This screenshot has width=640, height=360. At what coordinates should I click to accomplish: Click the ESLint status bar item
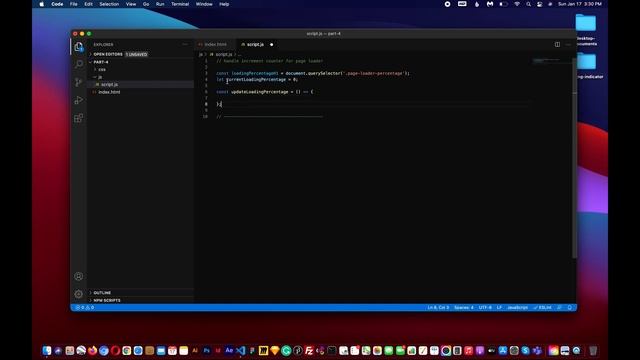point(542,307)
